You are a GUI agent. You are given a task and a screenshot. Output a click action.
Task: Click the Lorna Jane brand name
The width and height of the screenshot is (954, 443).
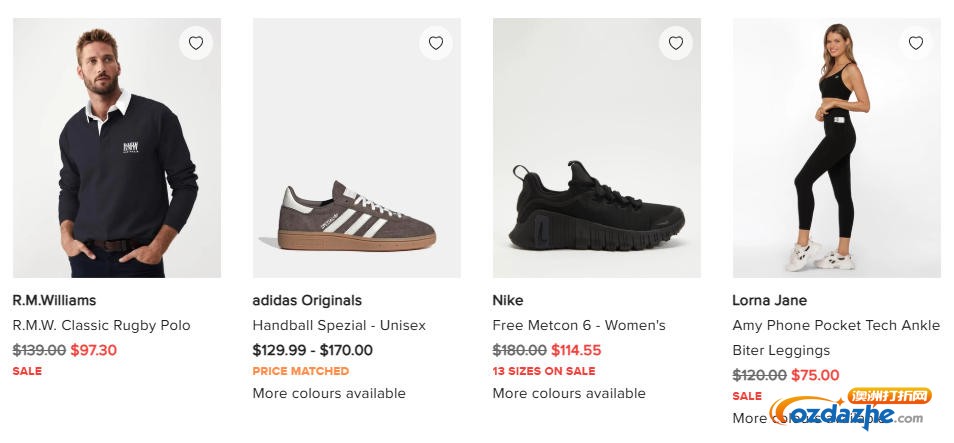(x=769, y=300)
